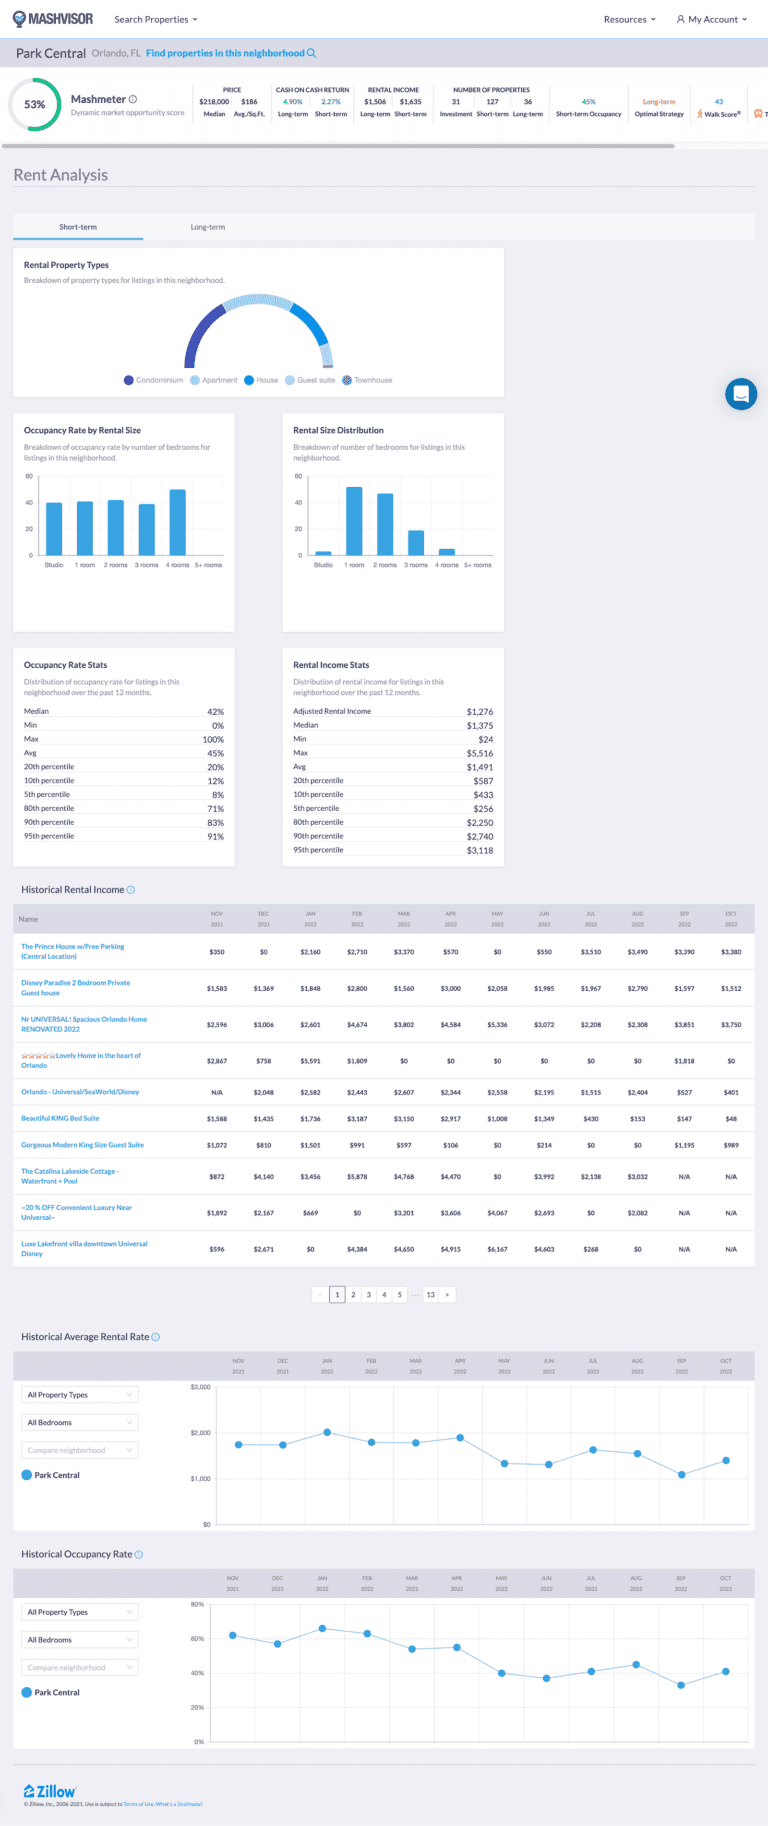Open the My Account menu
768x1826 pixels.
pyautogui.click(x=712, y=19)
